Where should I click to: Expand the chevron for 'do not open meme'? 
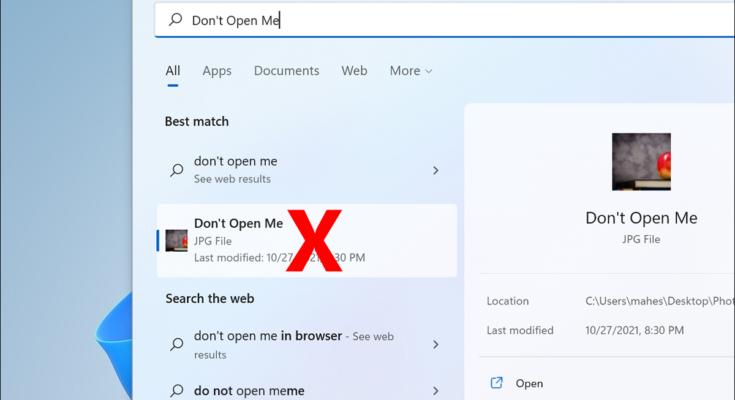click(x=435, y=390)
